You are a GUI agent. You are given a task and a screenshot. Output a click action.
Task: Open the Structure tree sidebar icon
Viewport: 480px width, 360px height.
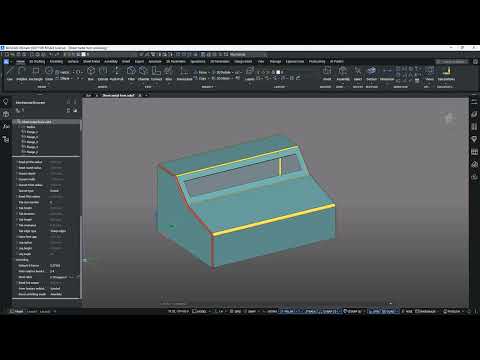pos(6,139)
